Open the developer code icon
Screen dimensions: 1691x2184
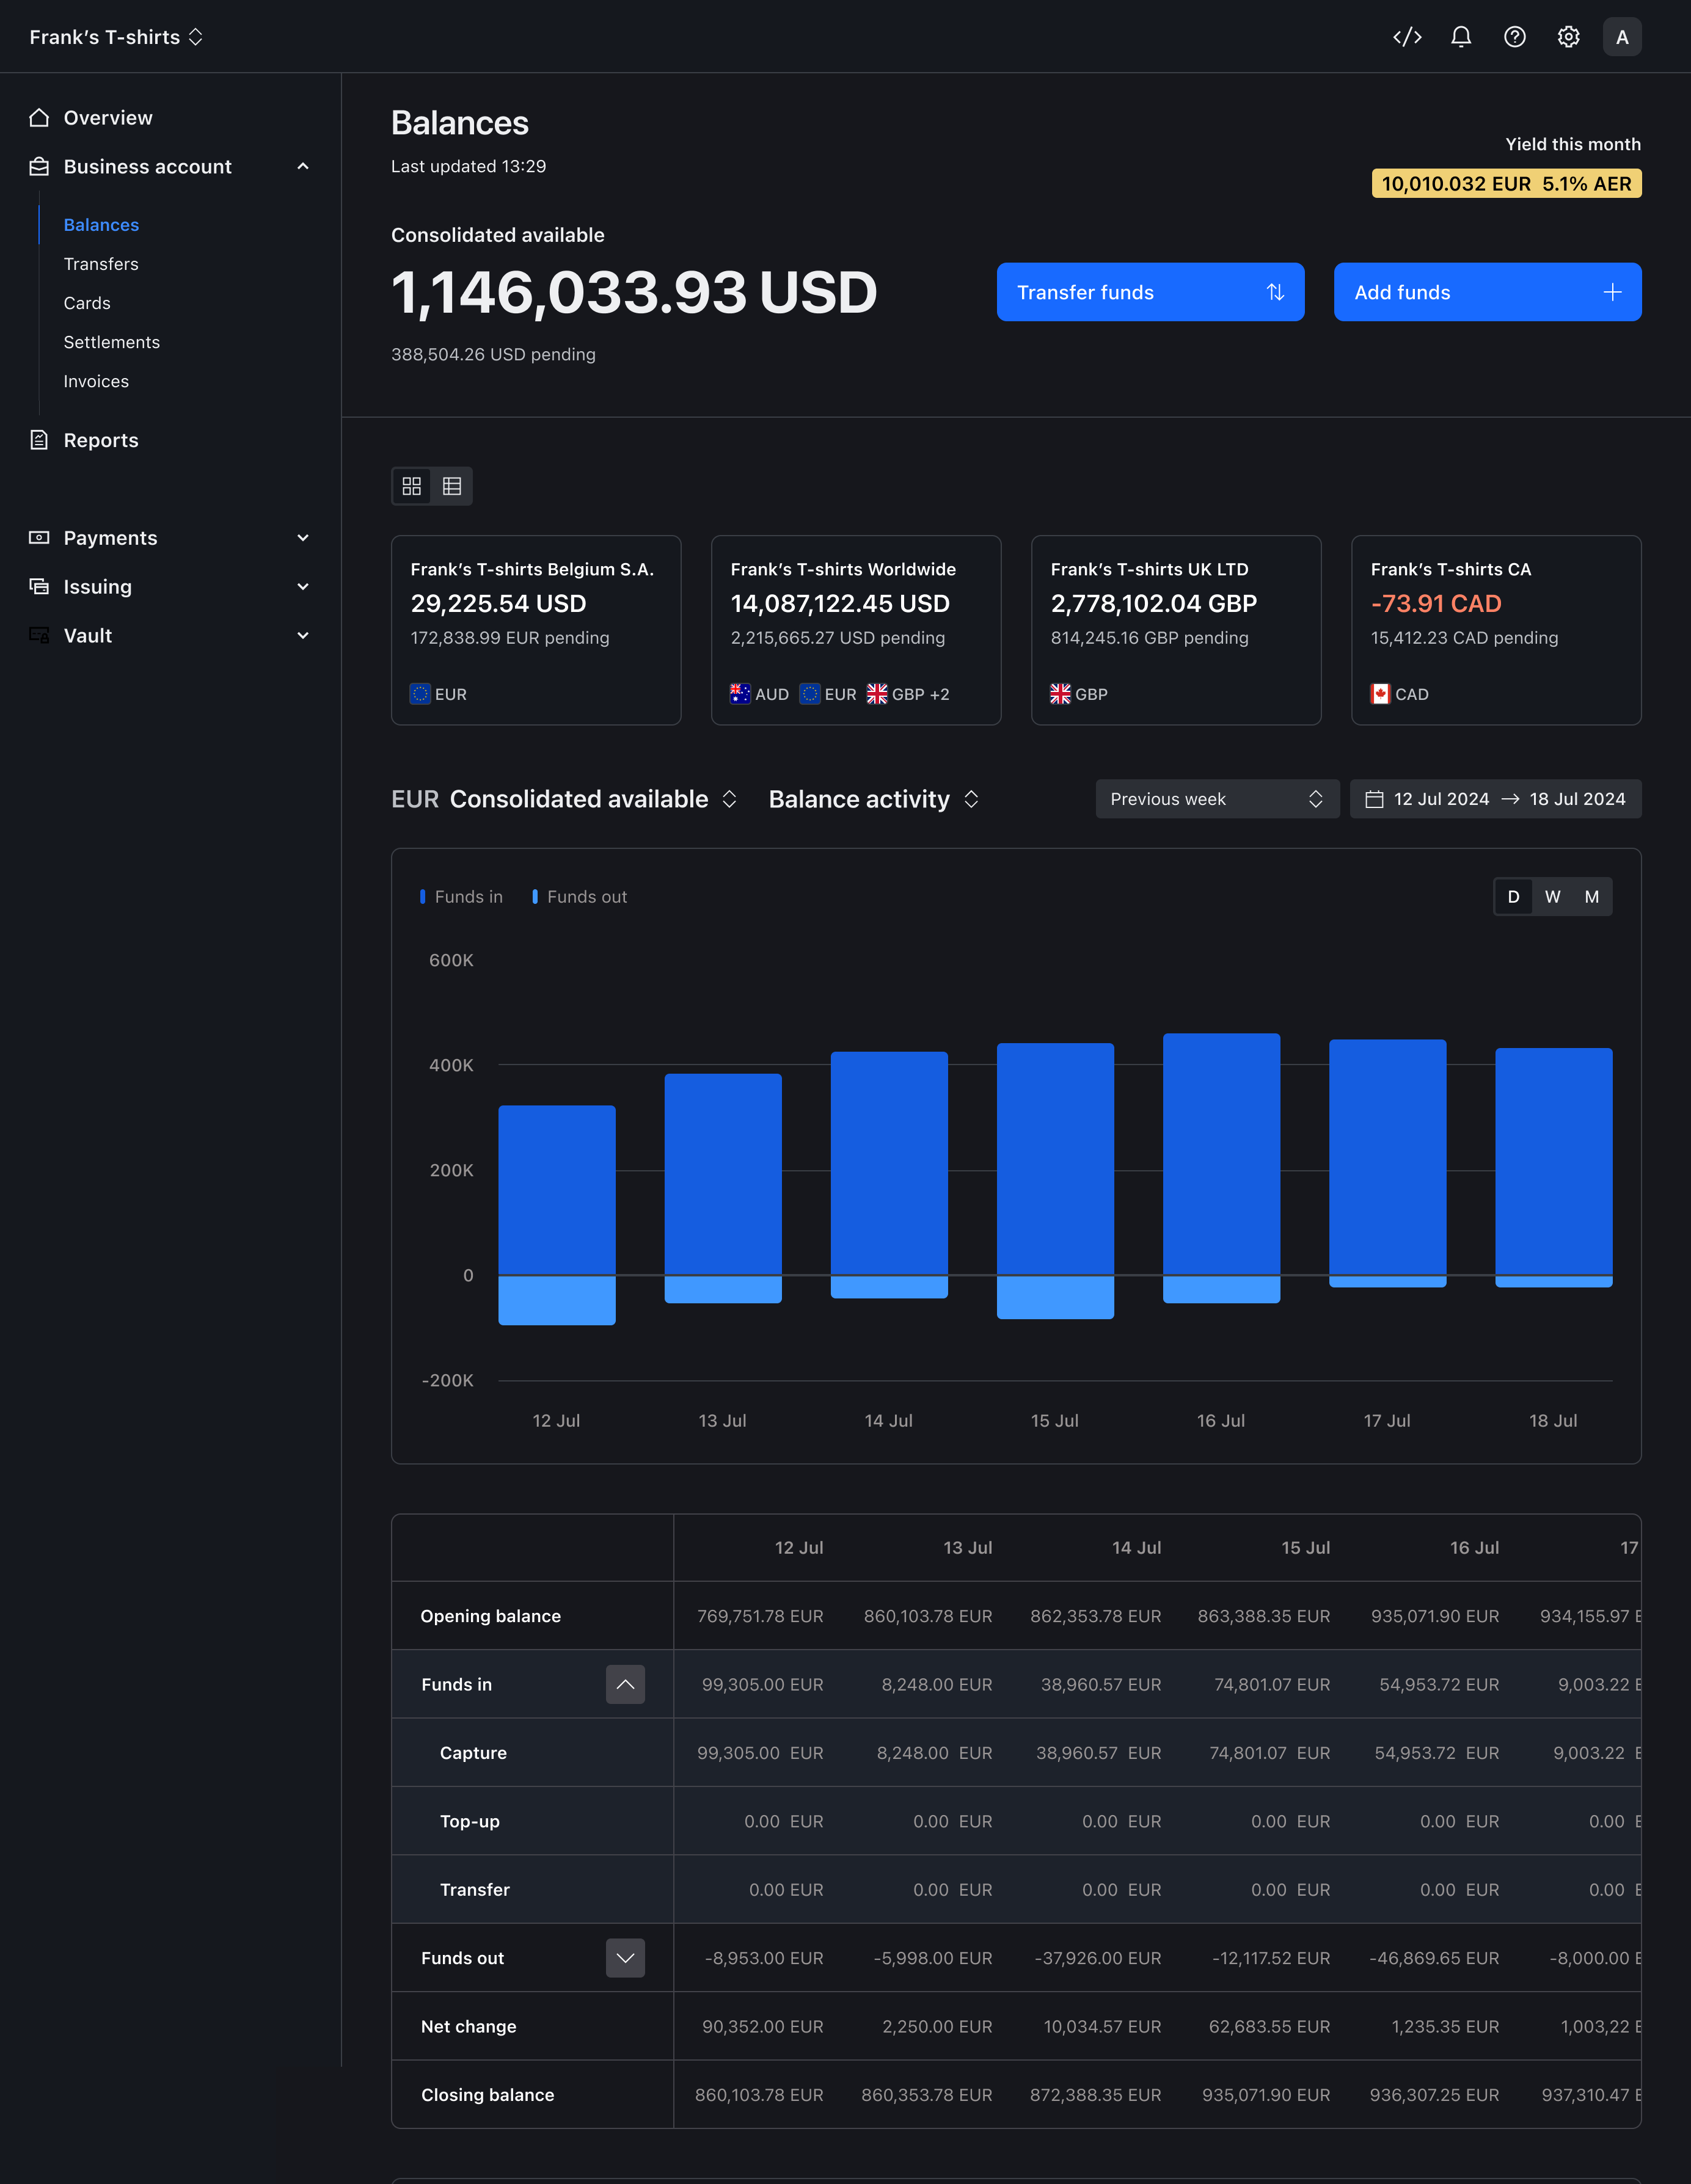click(1407, 37)
